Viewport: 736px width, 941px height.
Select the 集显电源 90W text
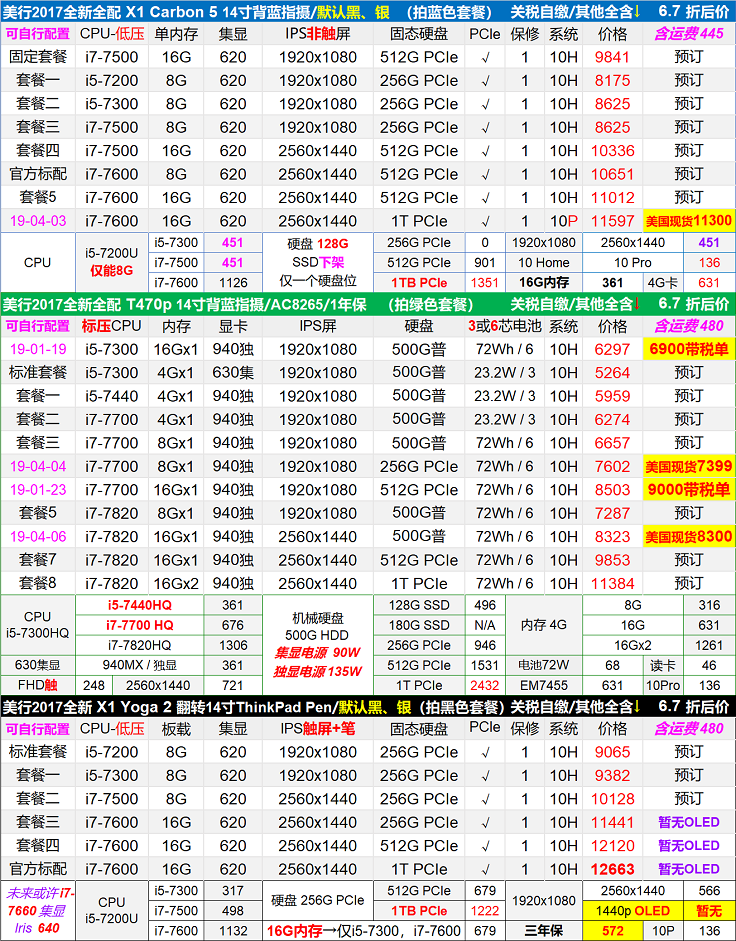click(317, 653)
